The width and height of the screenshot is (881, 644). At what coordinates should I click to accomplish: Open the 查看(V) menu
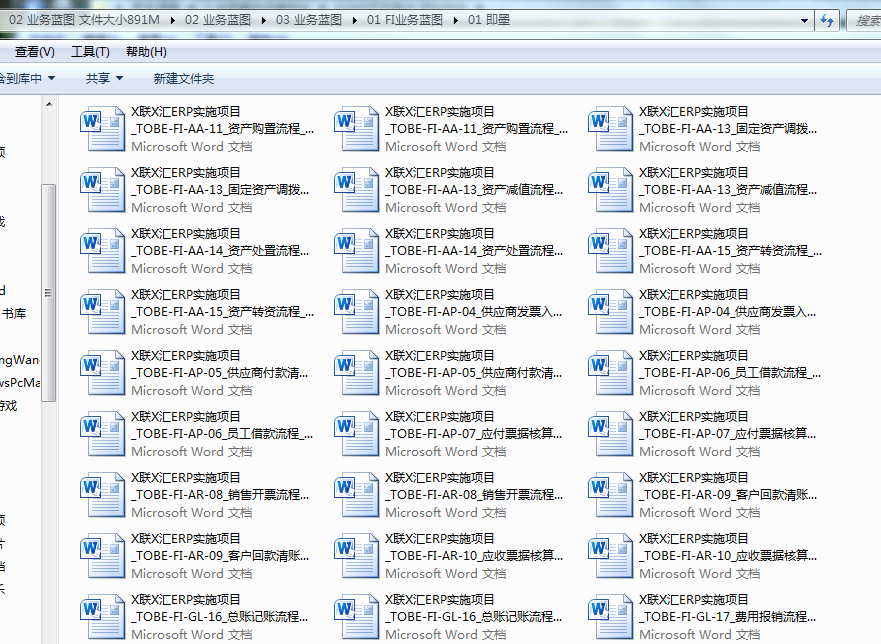pos(35,52)
